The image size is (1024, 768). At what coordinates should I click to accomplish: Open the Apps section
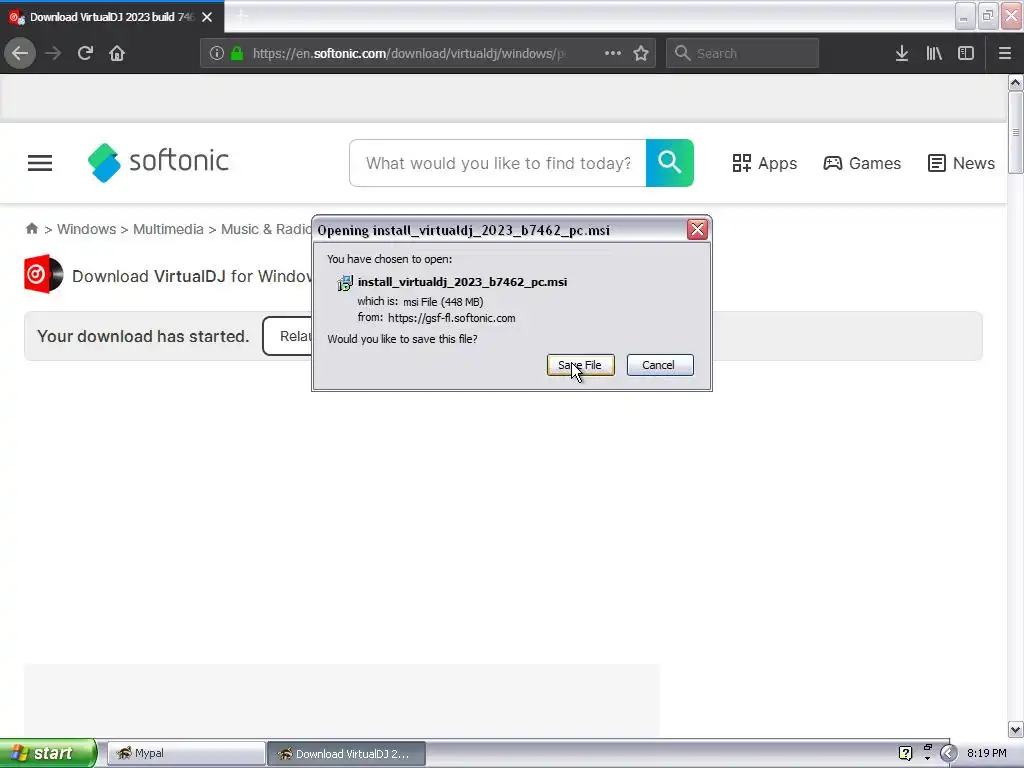[x=764, y=163]
